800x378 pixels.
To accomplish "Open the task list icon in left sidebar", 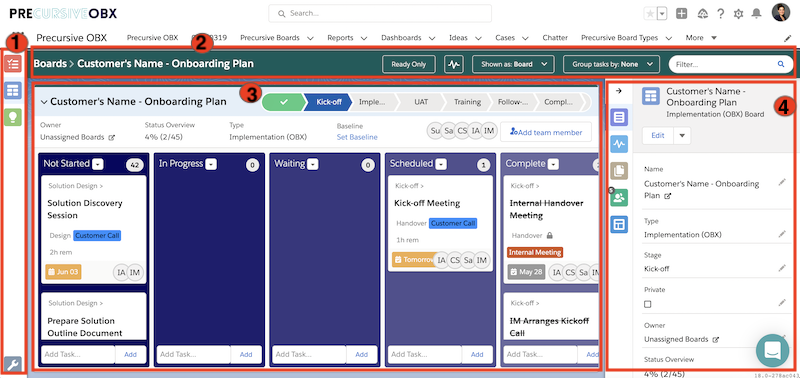I will (13, 64).
